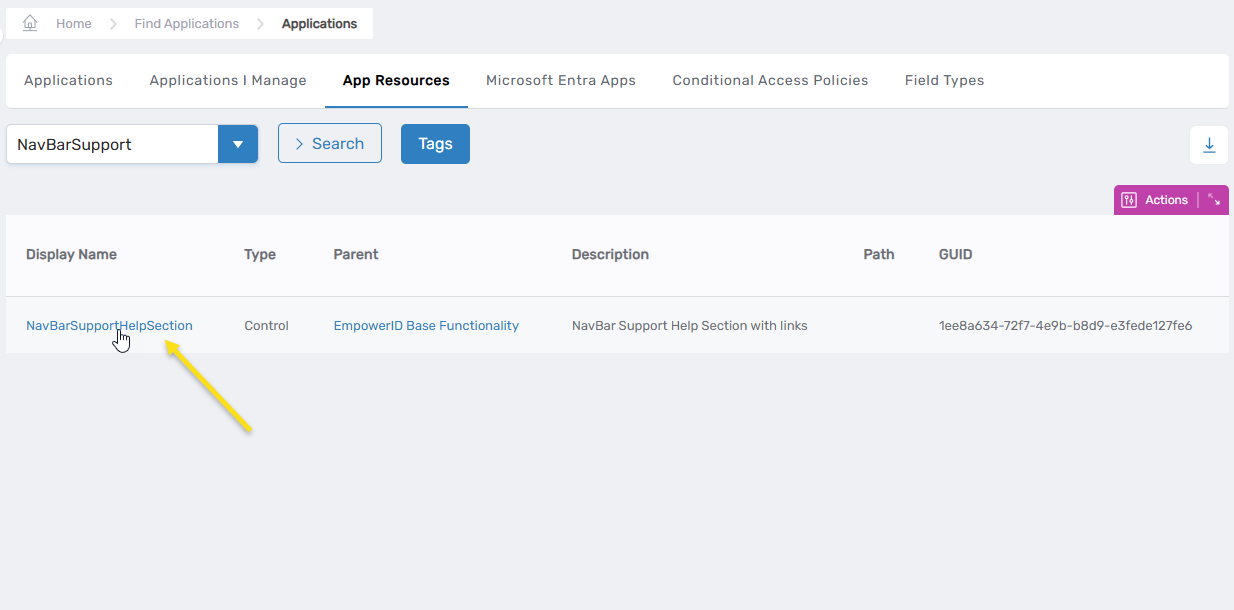Screen dimensions: 1234x610
Task: Open the Microsoft Entra Apps tab
Action: [561, 80]
